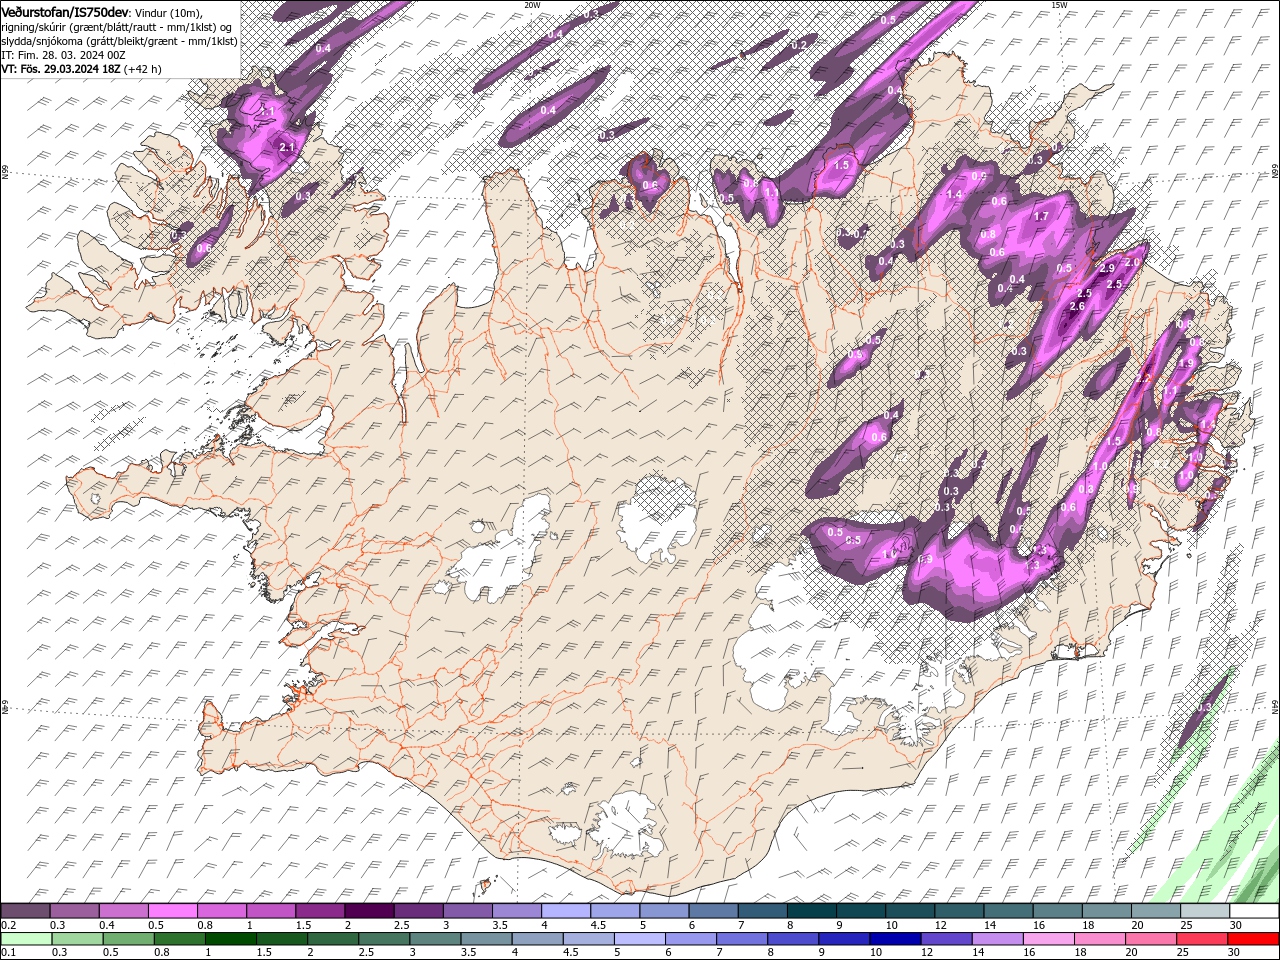This screenshot has width=1280, height=960.
Task: Pick the violet swatch starting at 12, bottom row
Action: 945,939
